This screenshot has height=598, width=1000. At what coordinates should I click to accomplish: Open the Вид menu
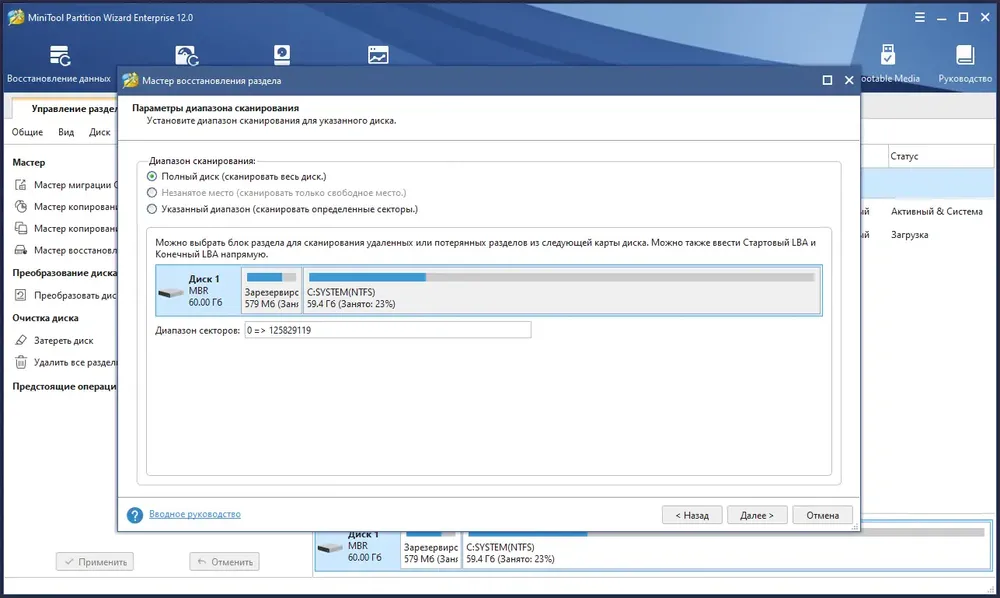pos(66,132)
